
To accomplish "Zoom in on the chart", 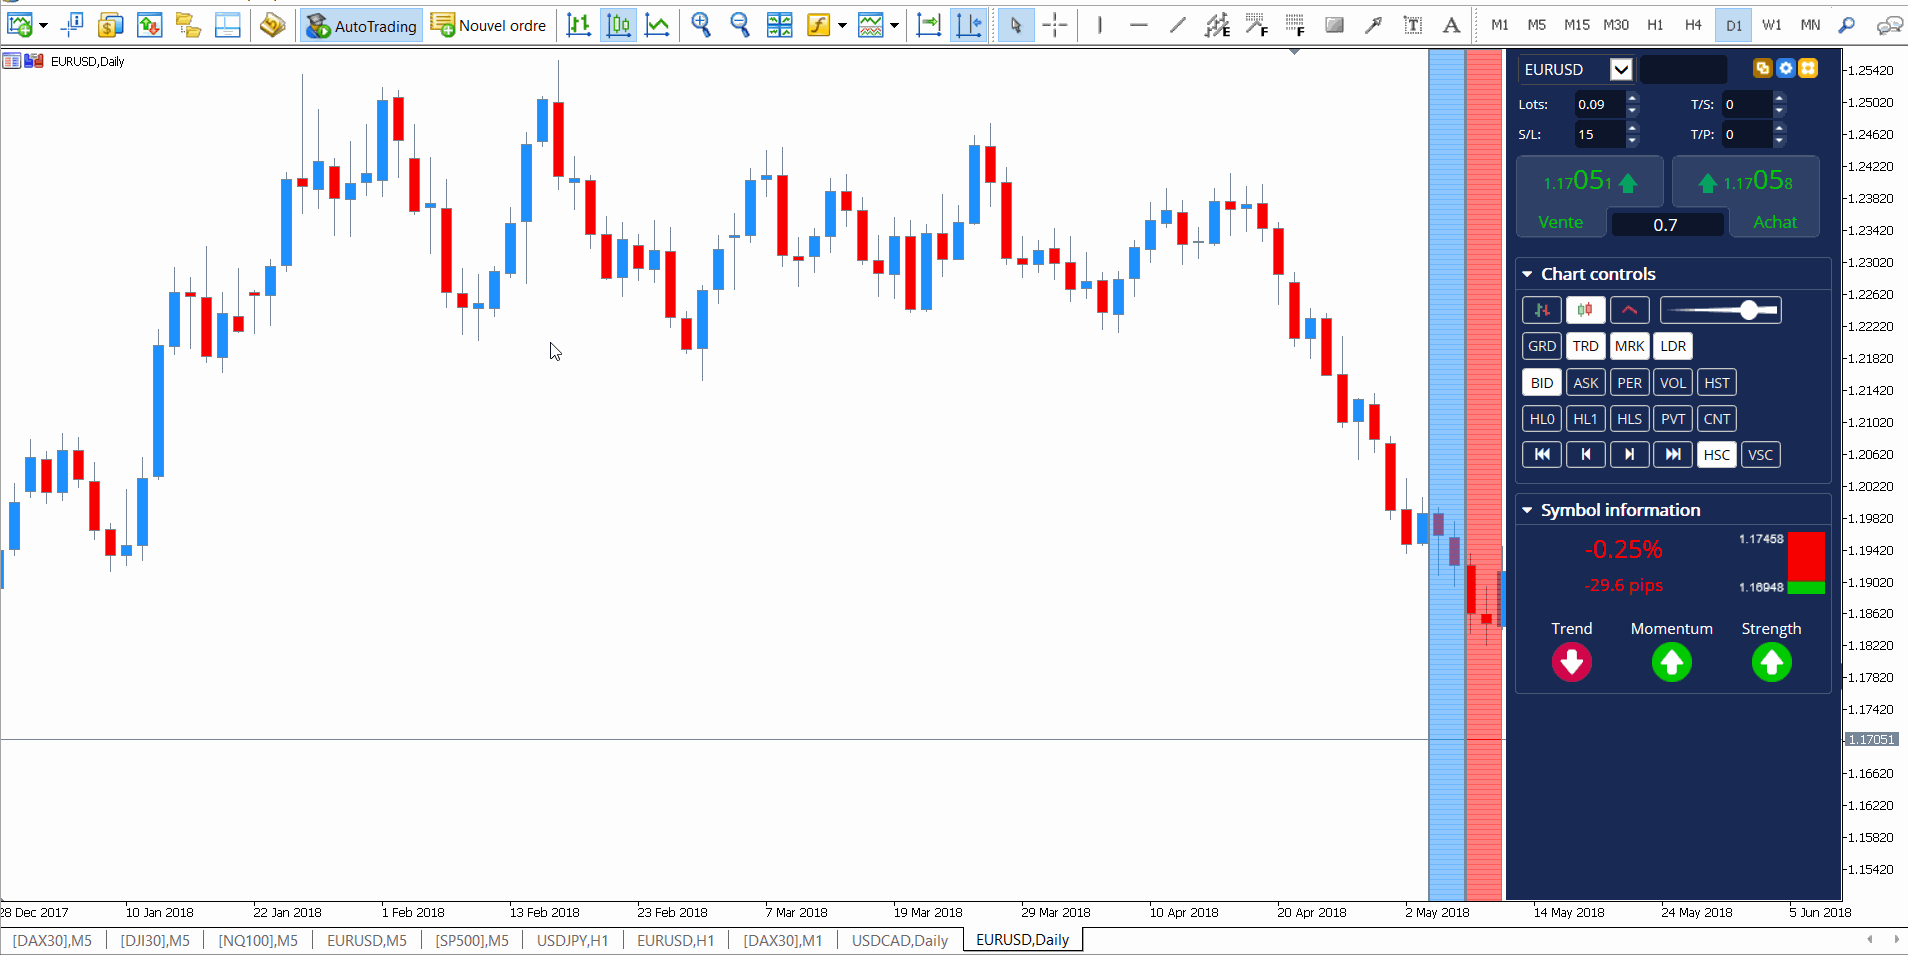I will pos(701,25).
